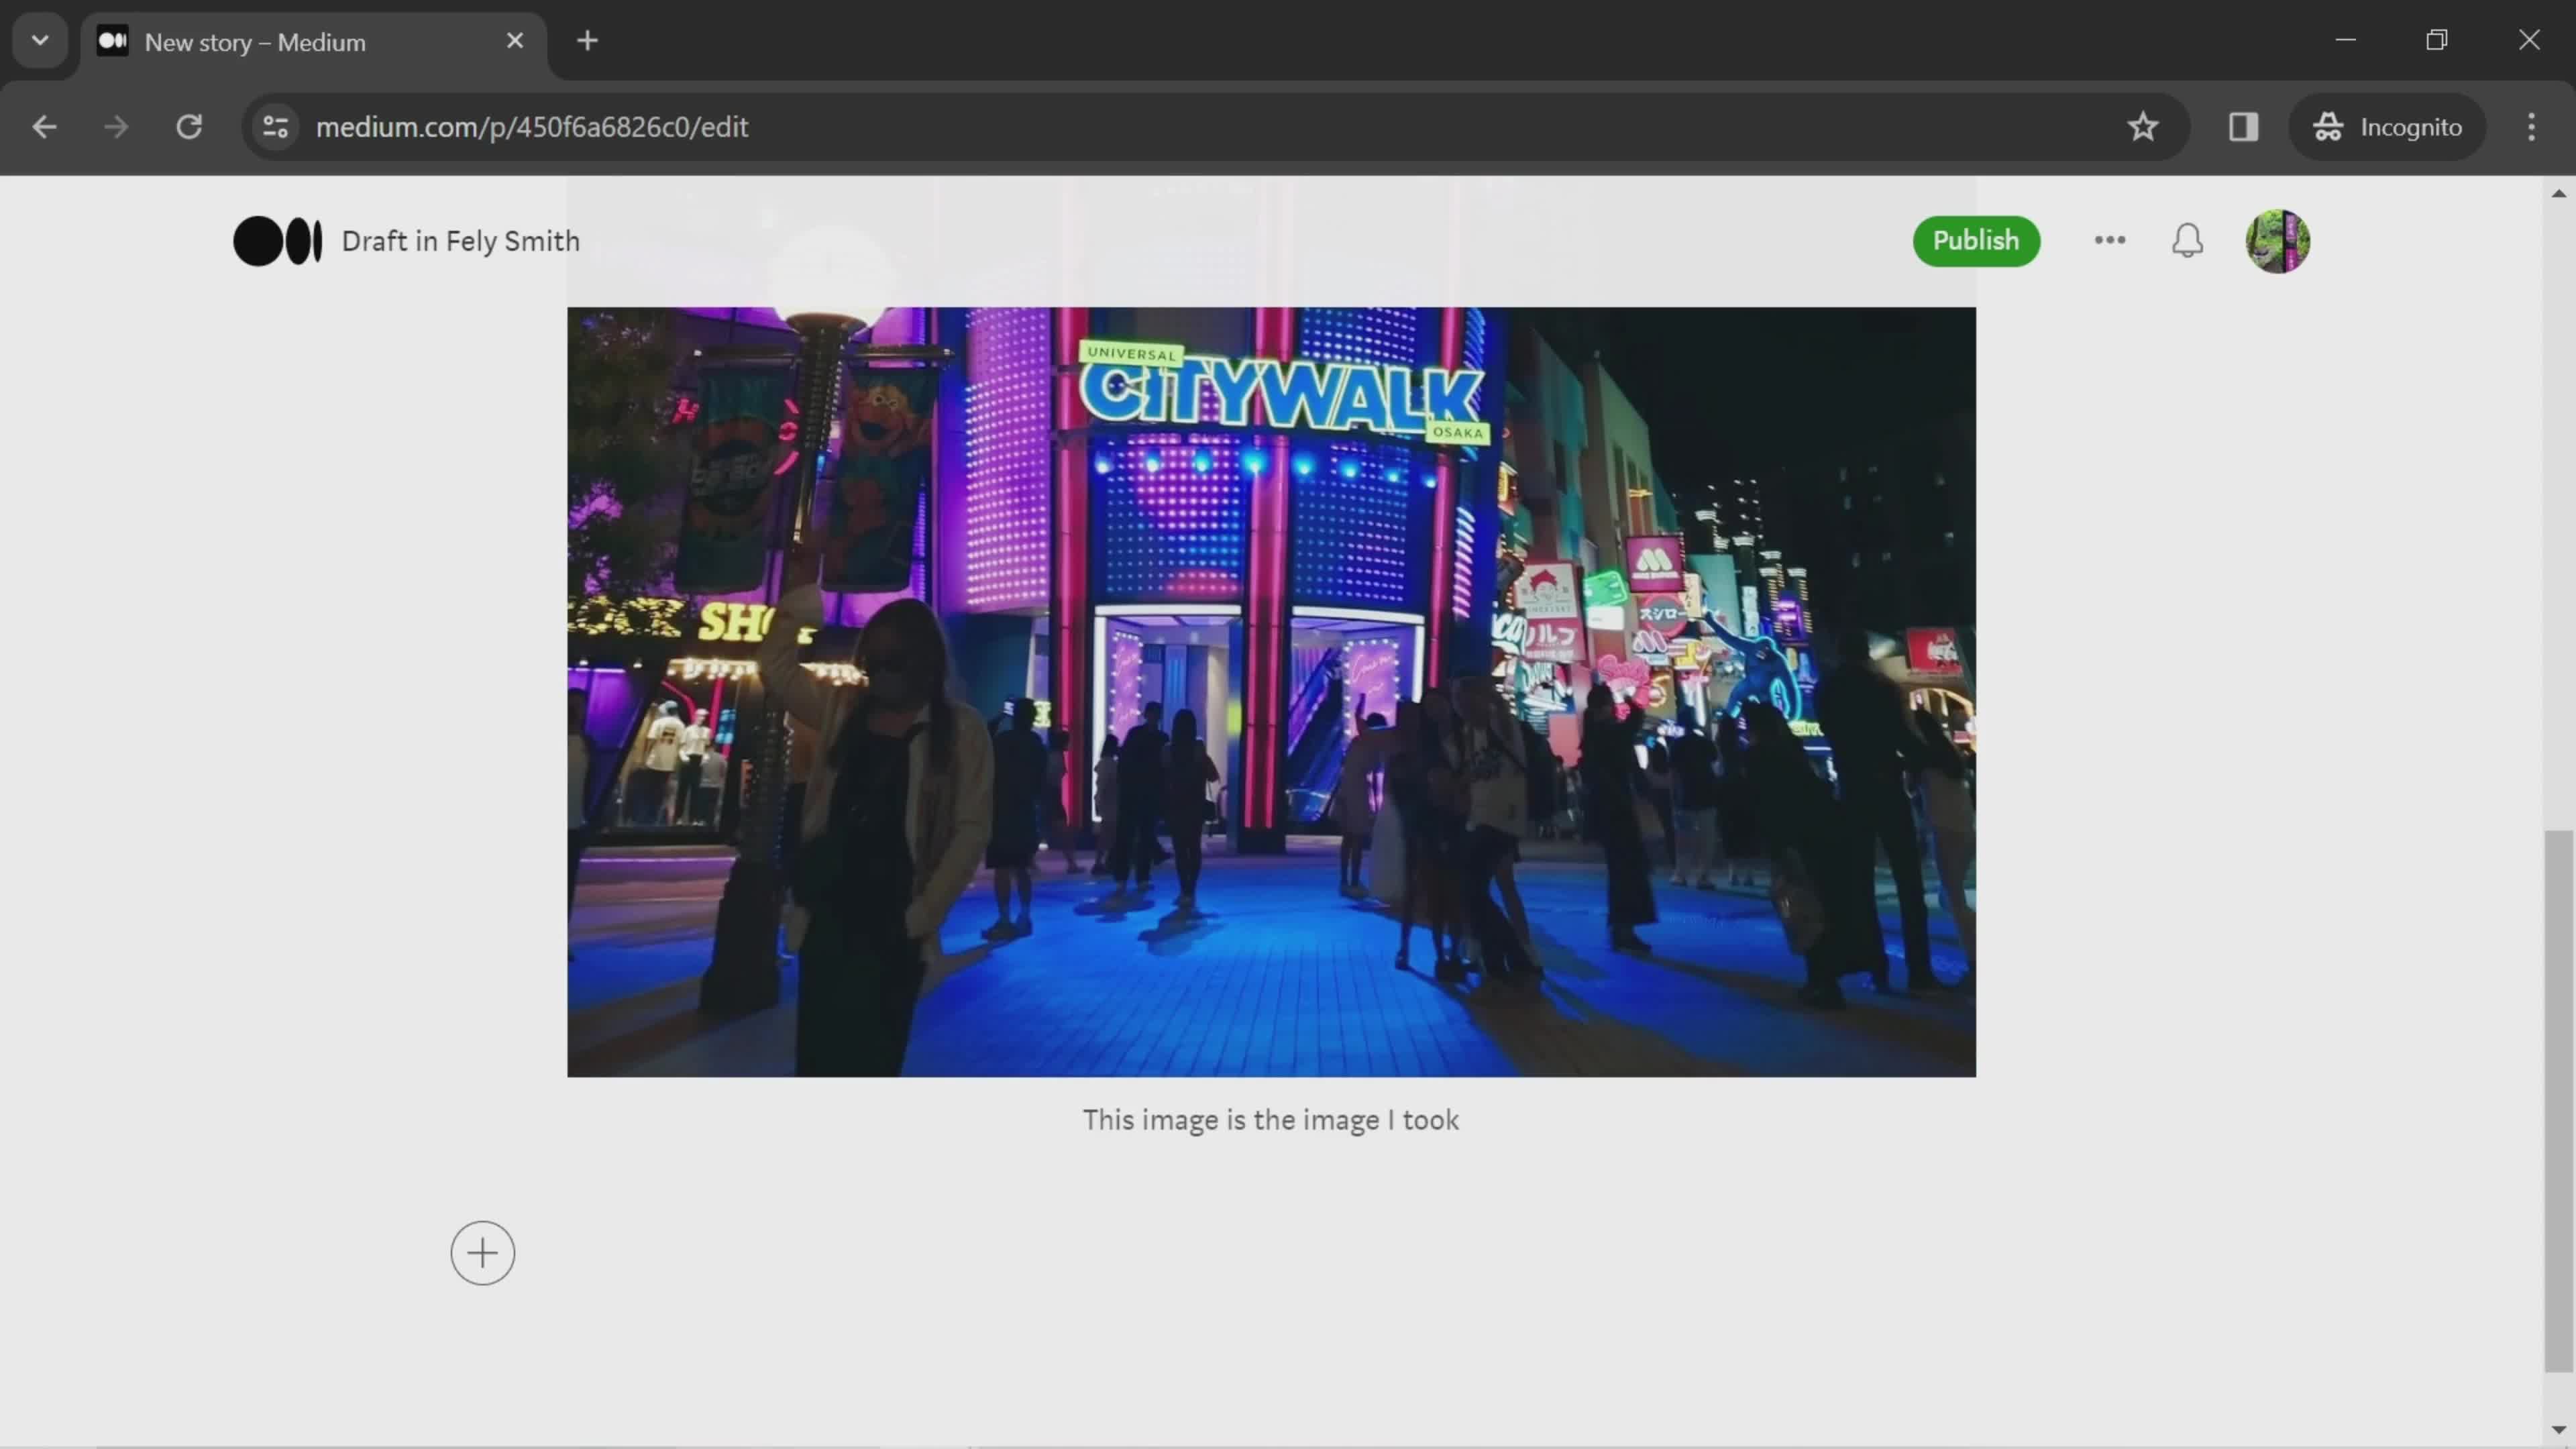Close the New story – Medium tab
Image resolution: width=2576 pixels, height=1449 pixels.
click(x=514, y=41)
